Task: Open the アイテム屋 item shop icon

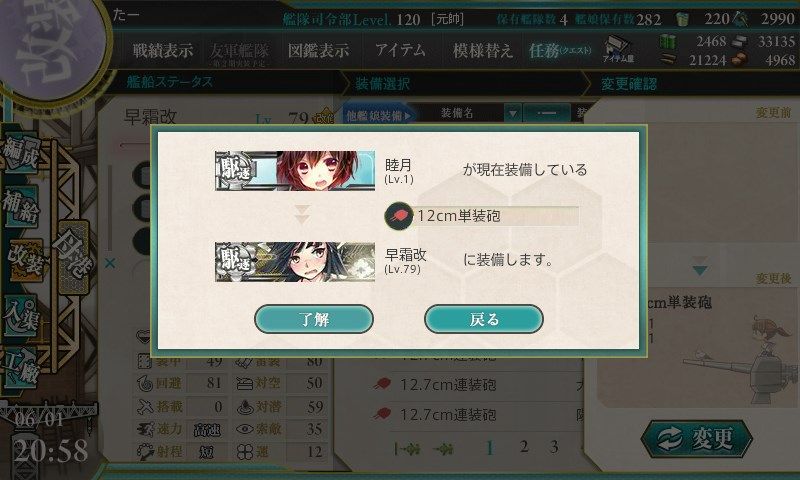Action: pyautogui.click(x=618, y=49)
